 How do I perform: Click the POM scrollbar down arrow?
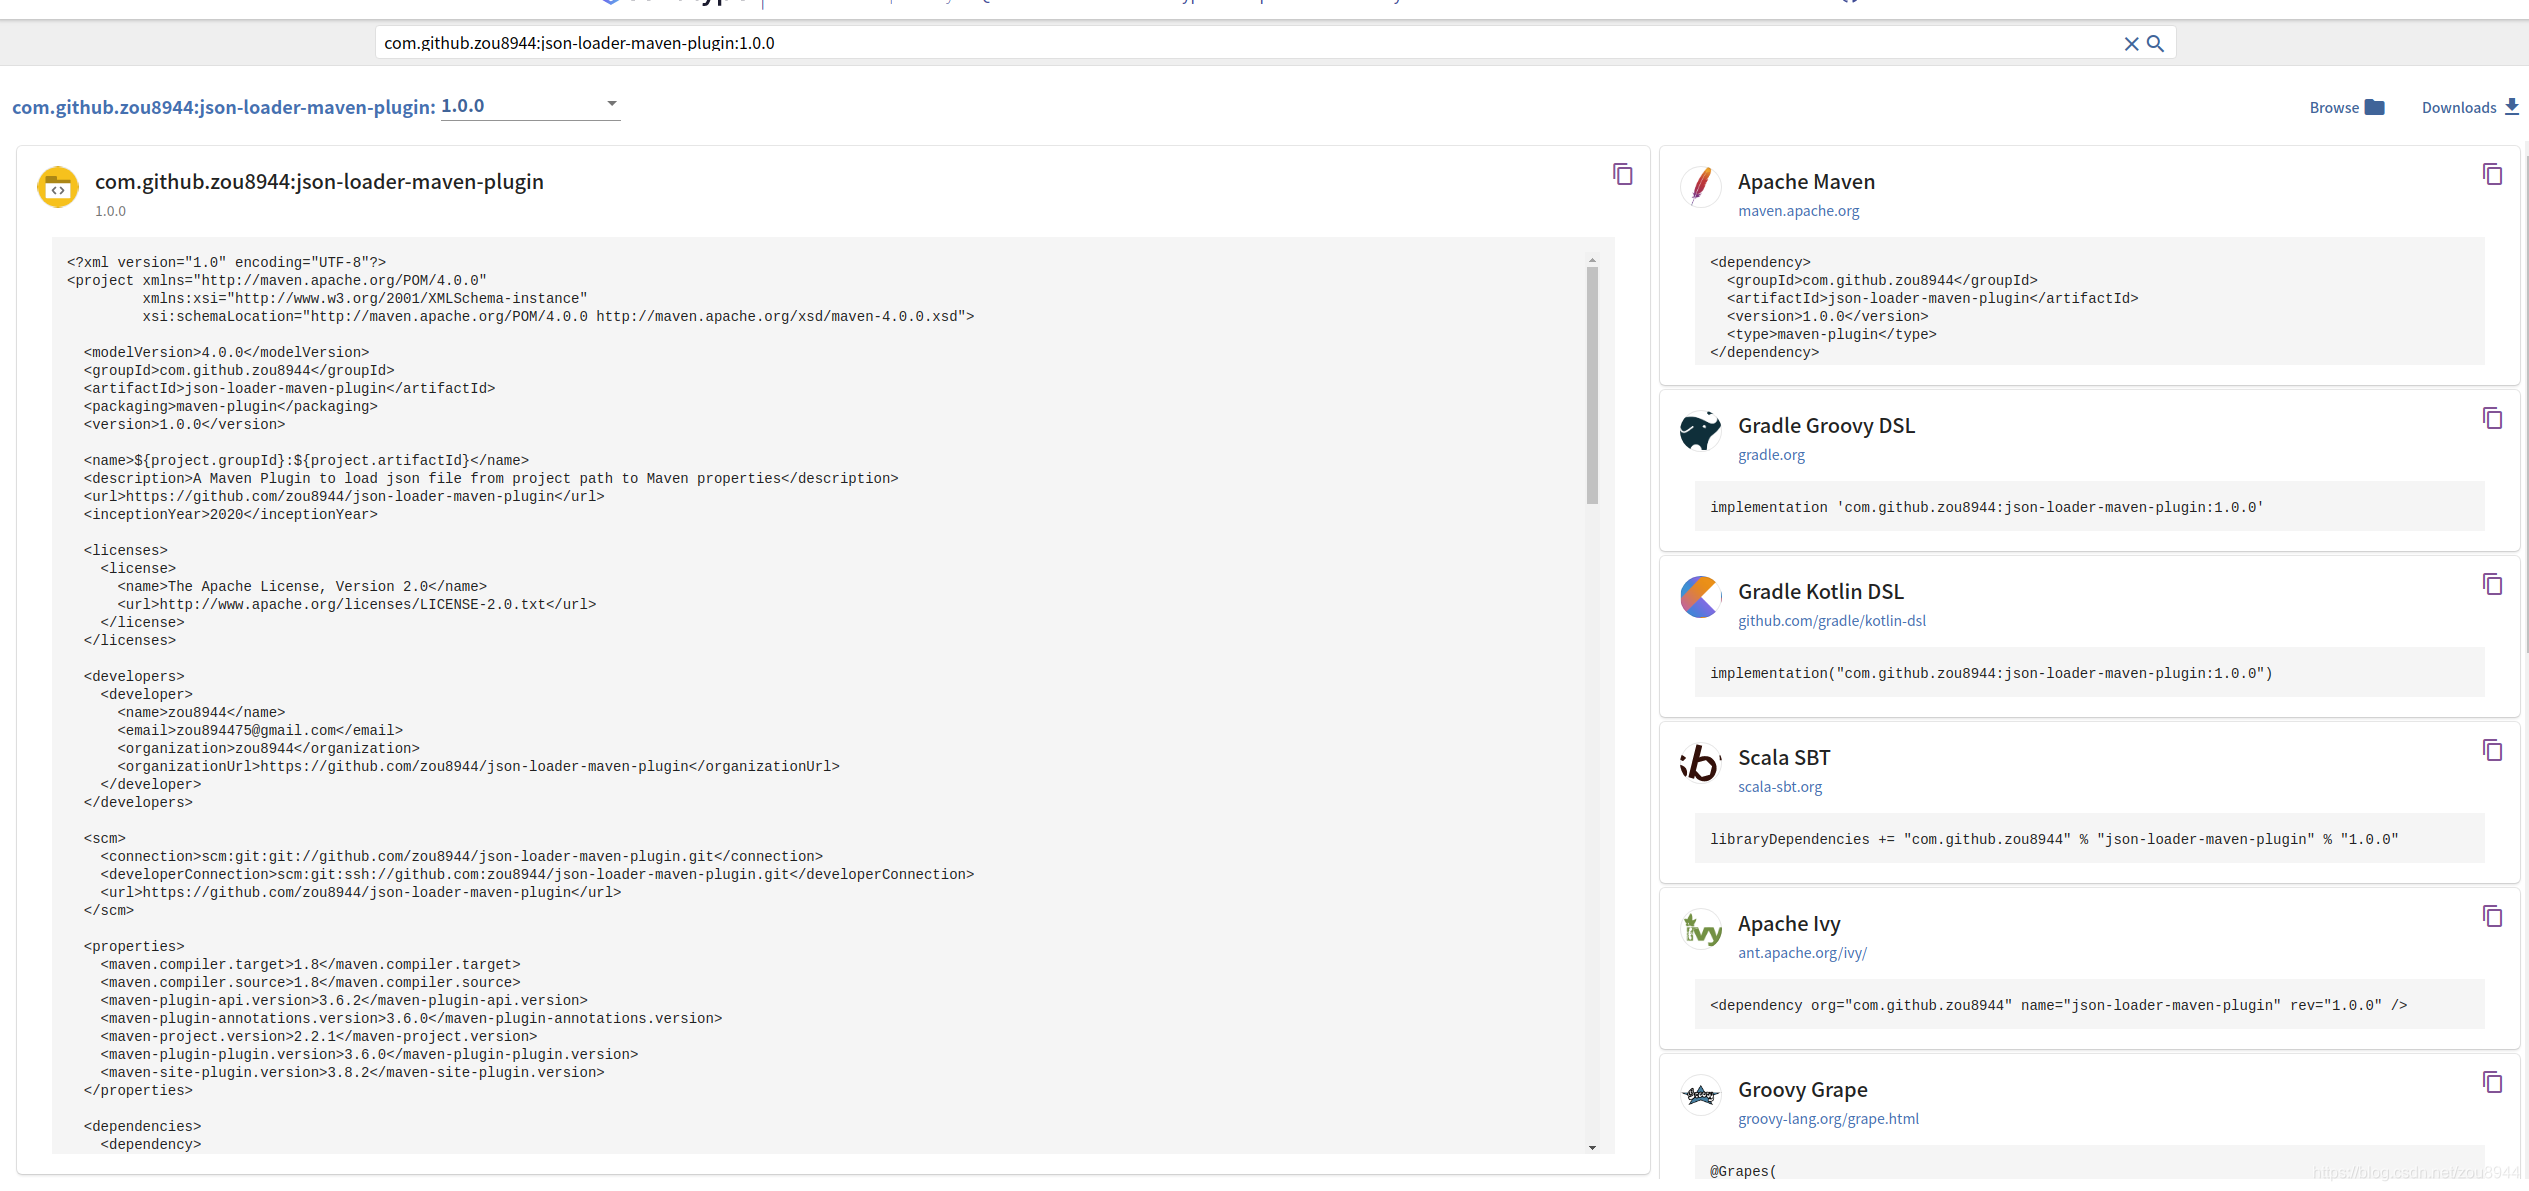(x=1592, y=1147)
